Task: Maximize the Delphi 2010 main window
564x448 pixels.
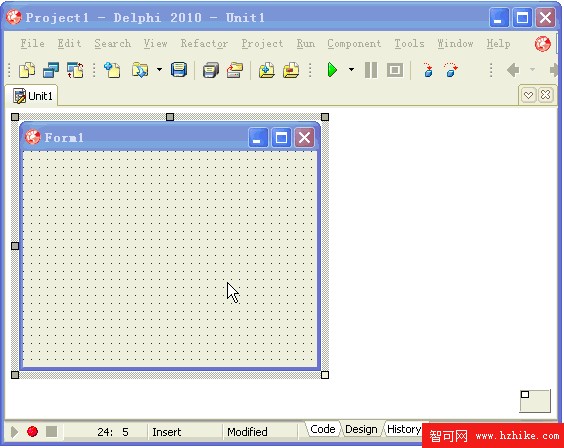Action: pos(522,17)
